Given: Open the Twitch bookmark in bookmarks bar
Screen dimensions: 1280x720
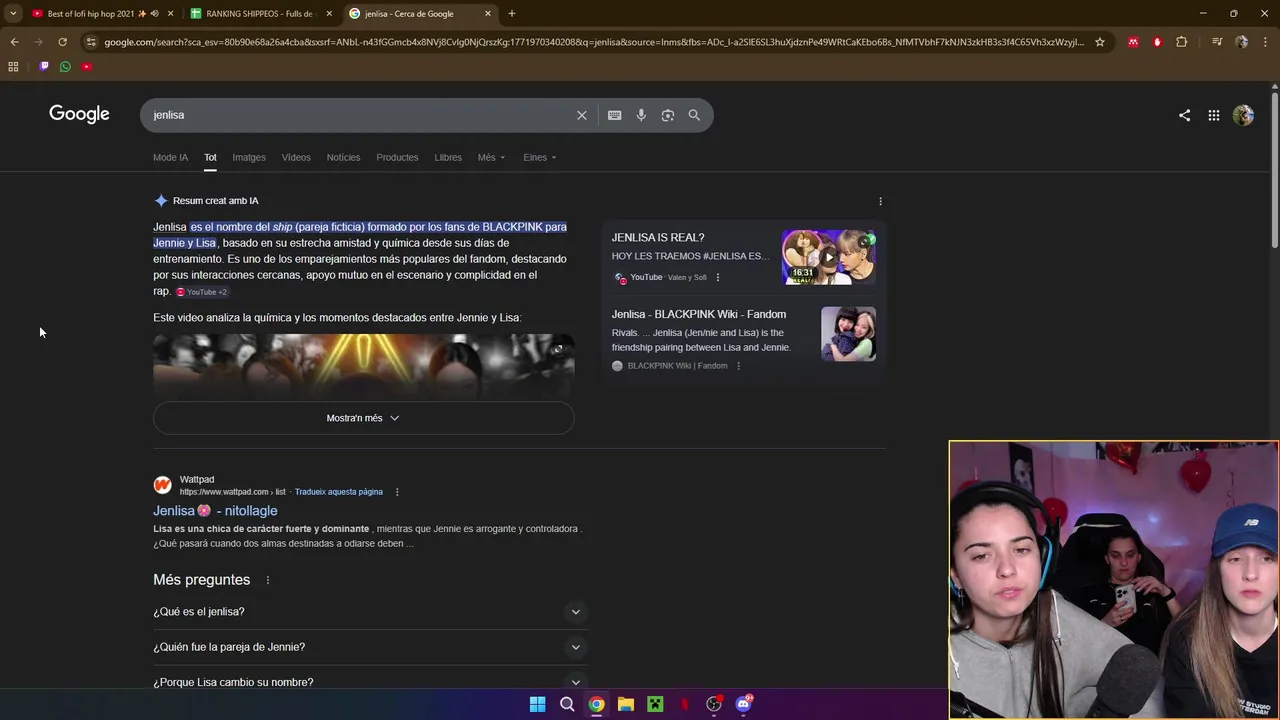Looking at the screenshot, I should coord(44,66).
